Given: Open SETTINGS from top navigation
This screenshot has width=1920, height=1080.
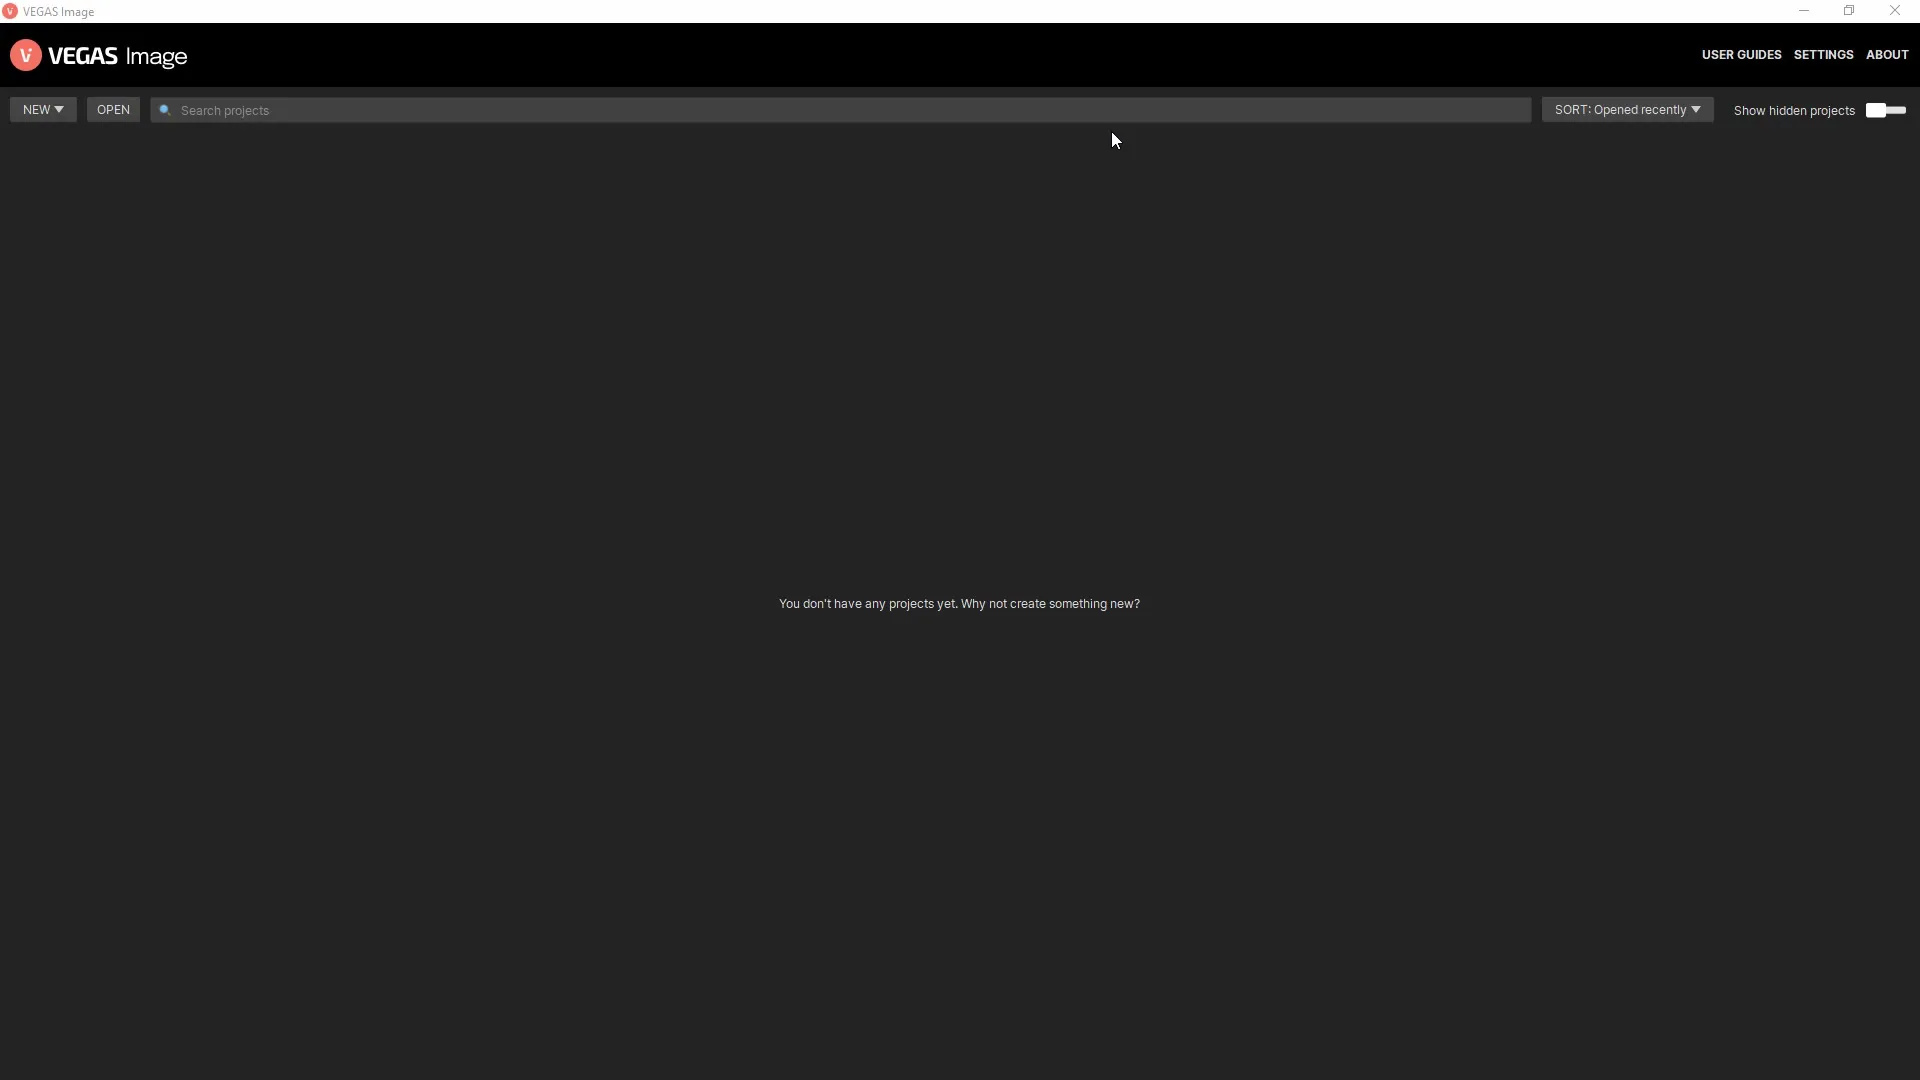Looking at the screenshot, I should tap(1824, 55).
